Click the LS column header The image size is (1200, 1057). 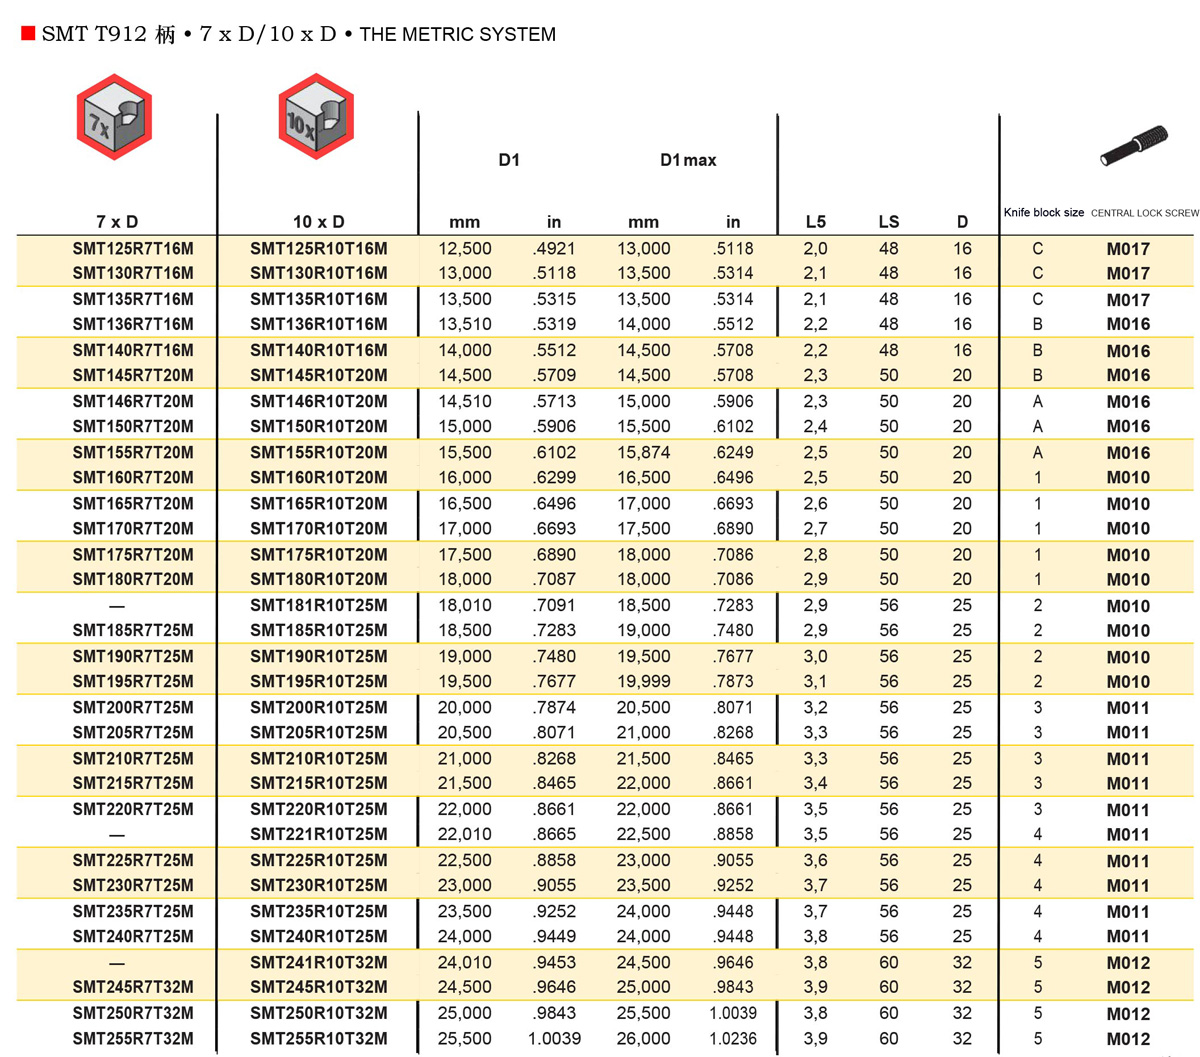[x=888, y=222]
